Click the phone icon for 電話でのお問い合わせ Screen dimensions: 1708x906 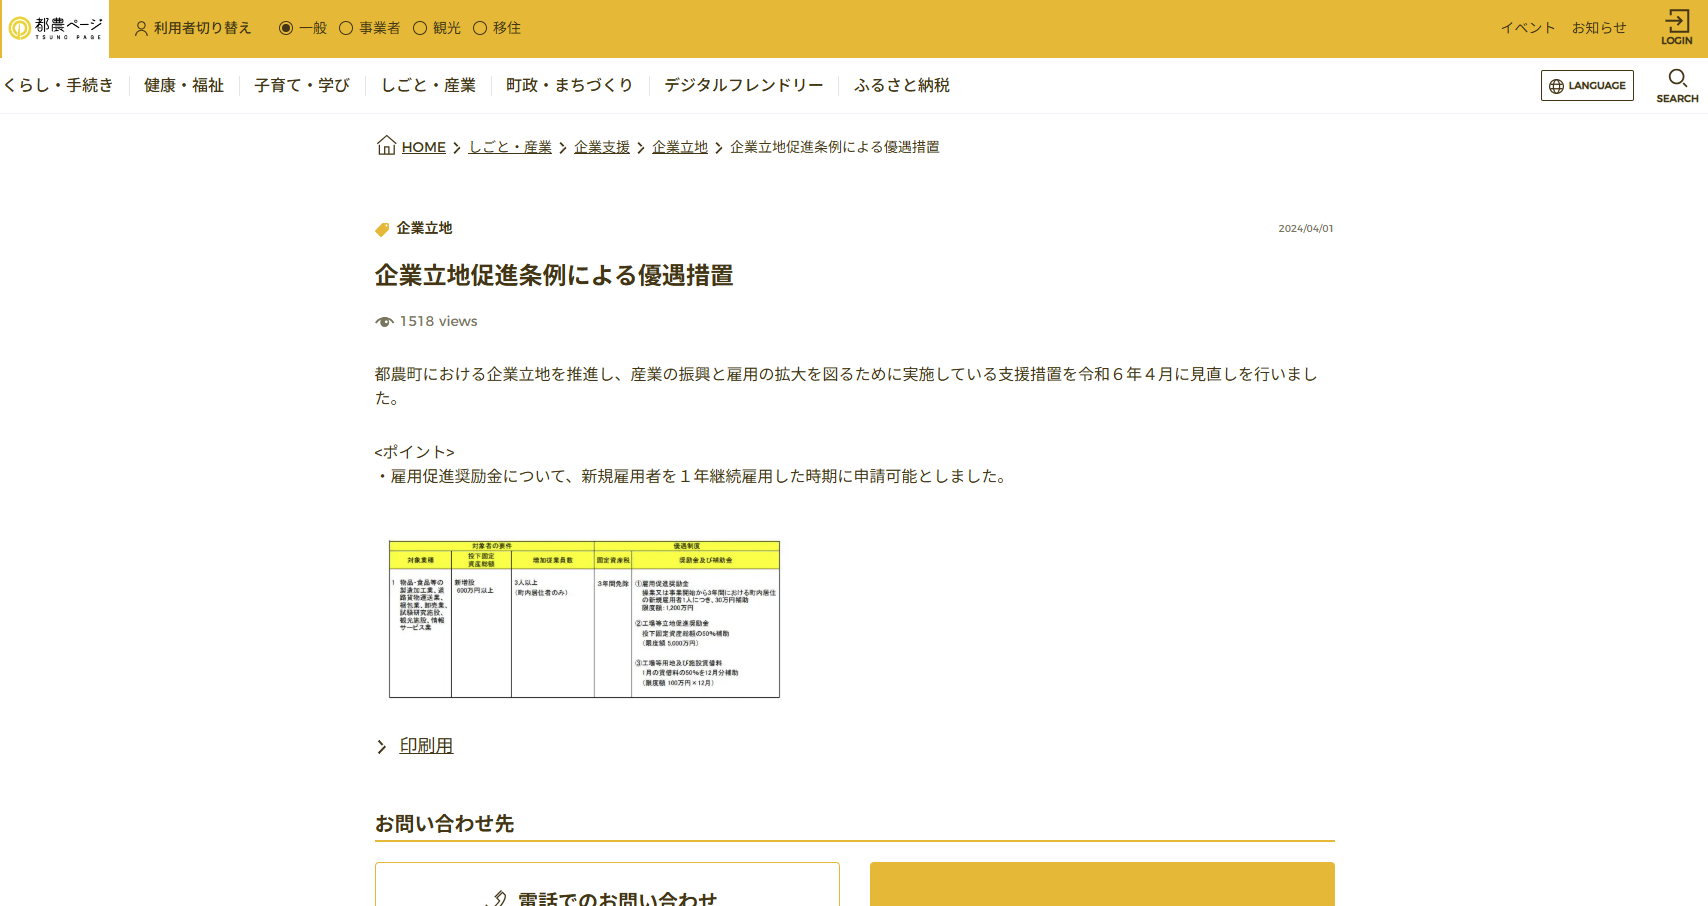click(497, 899)
